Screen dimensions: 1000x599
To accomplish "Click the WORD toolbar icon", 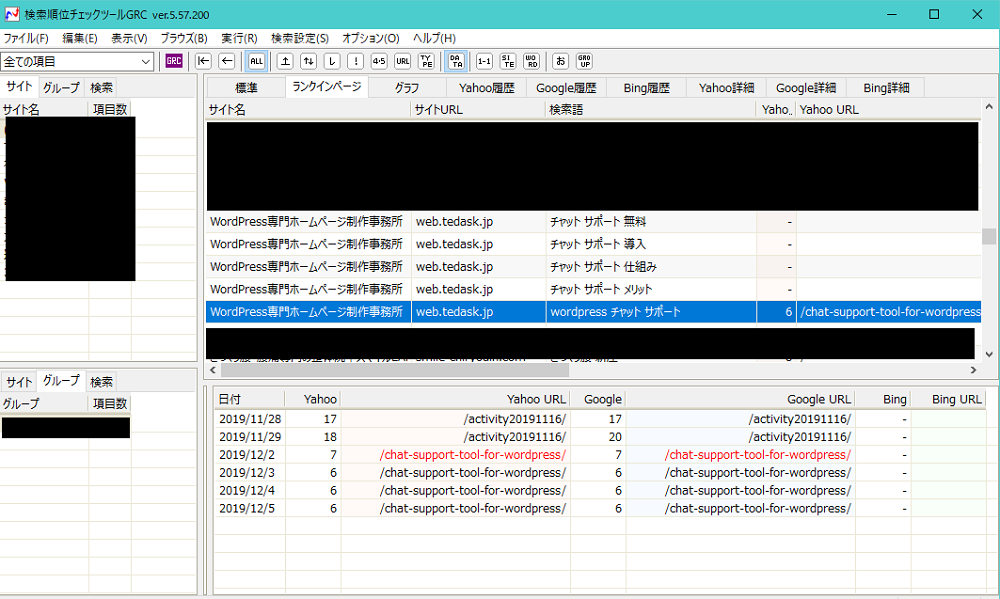I will (532, 61).
